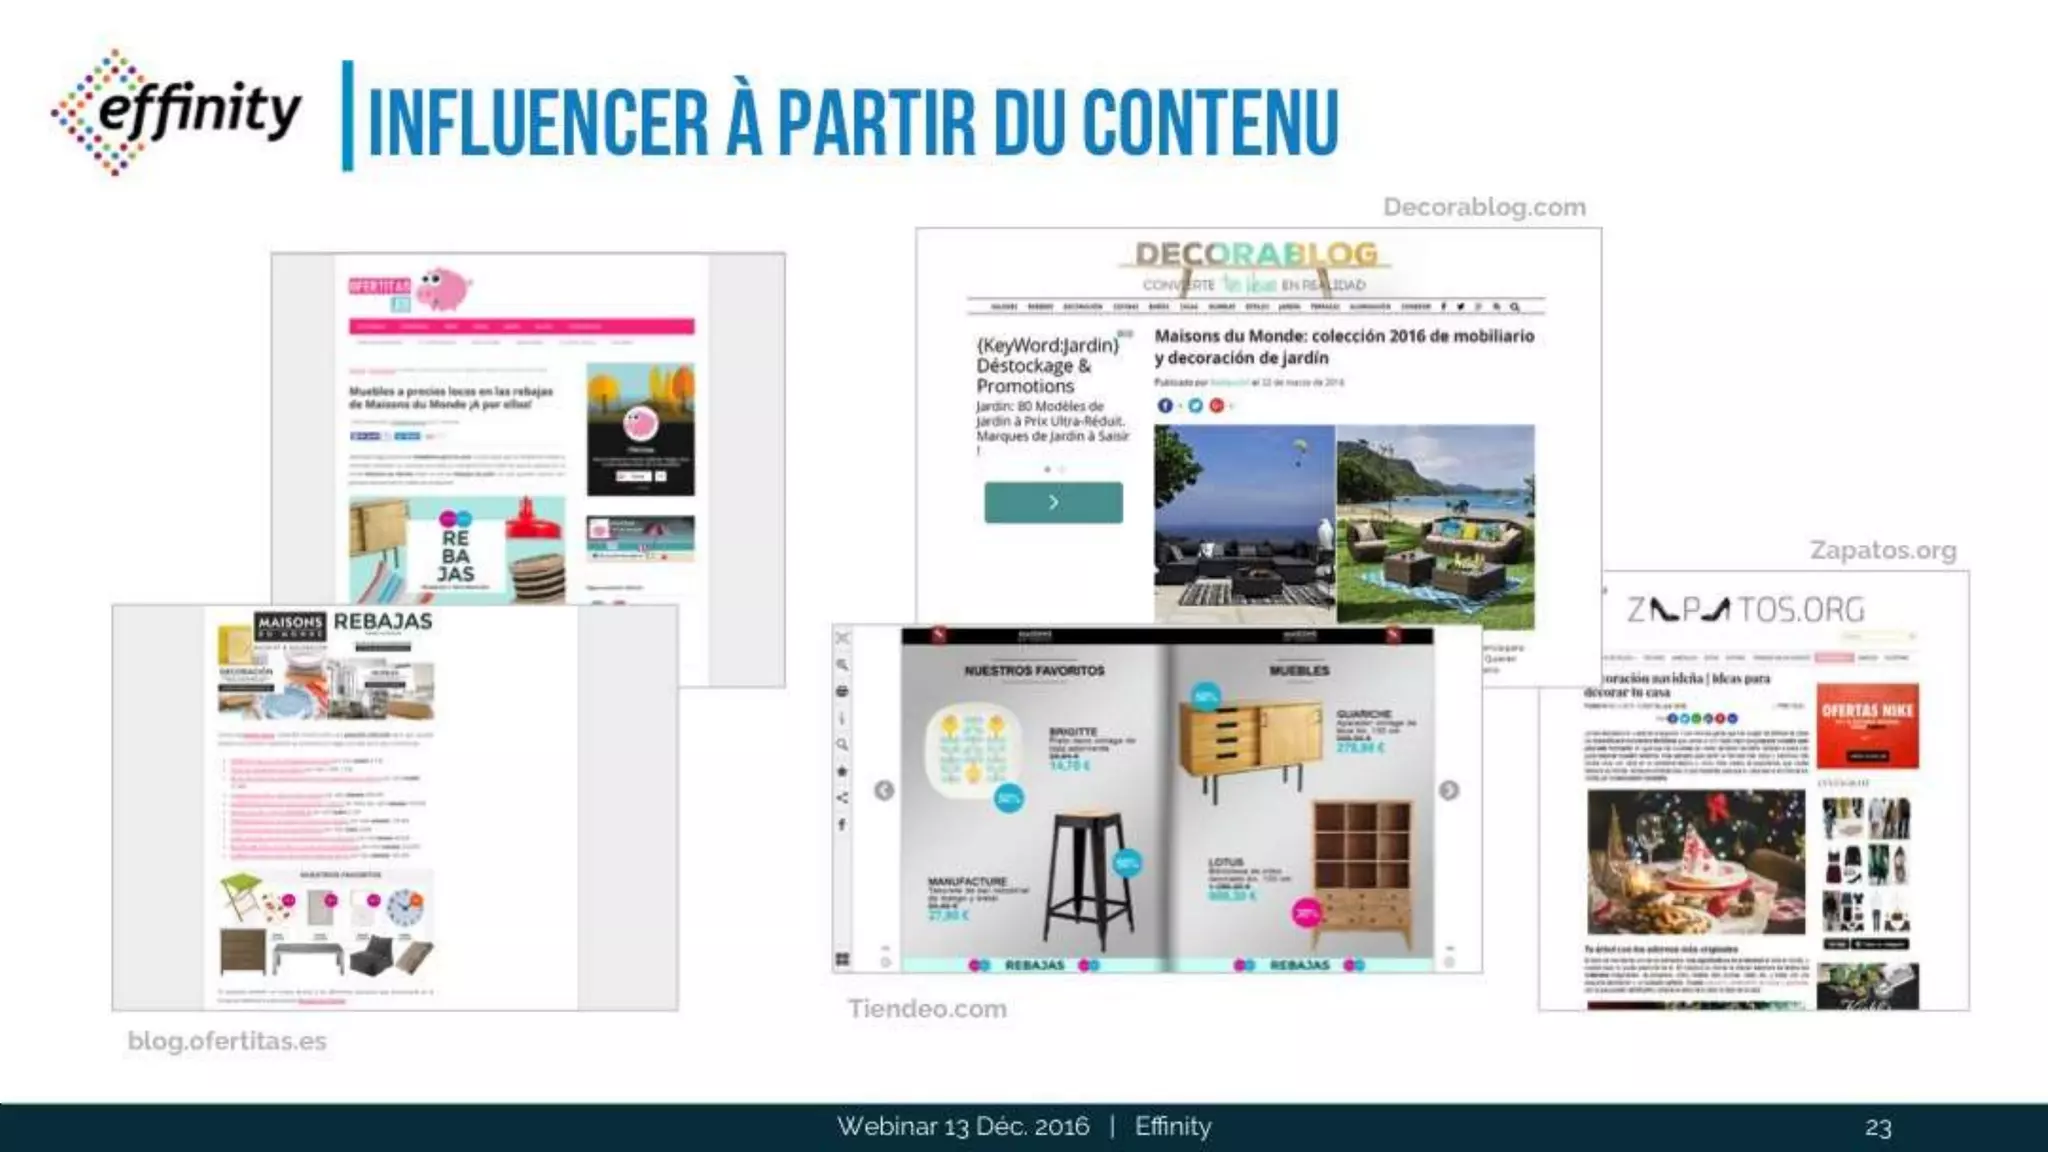The height and width of the screenshot is (1152, 2048).
Task: Click the search field on Zapatos.org header
Action: click(1878, 636)
